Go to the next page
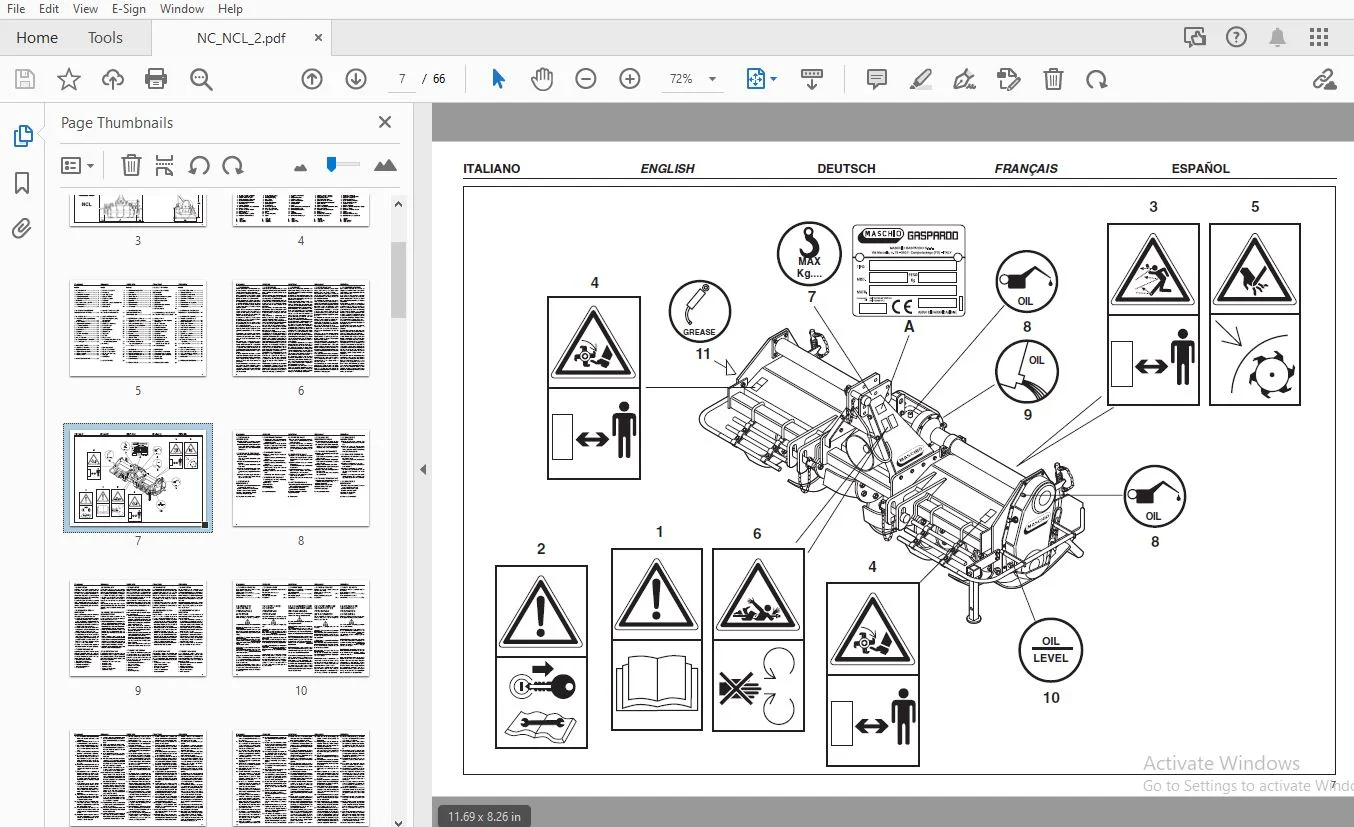 [x=356, y=79]
